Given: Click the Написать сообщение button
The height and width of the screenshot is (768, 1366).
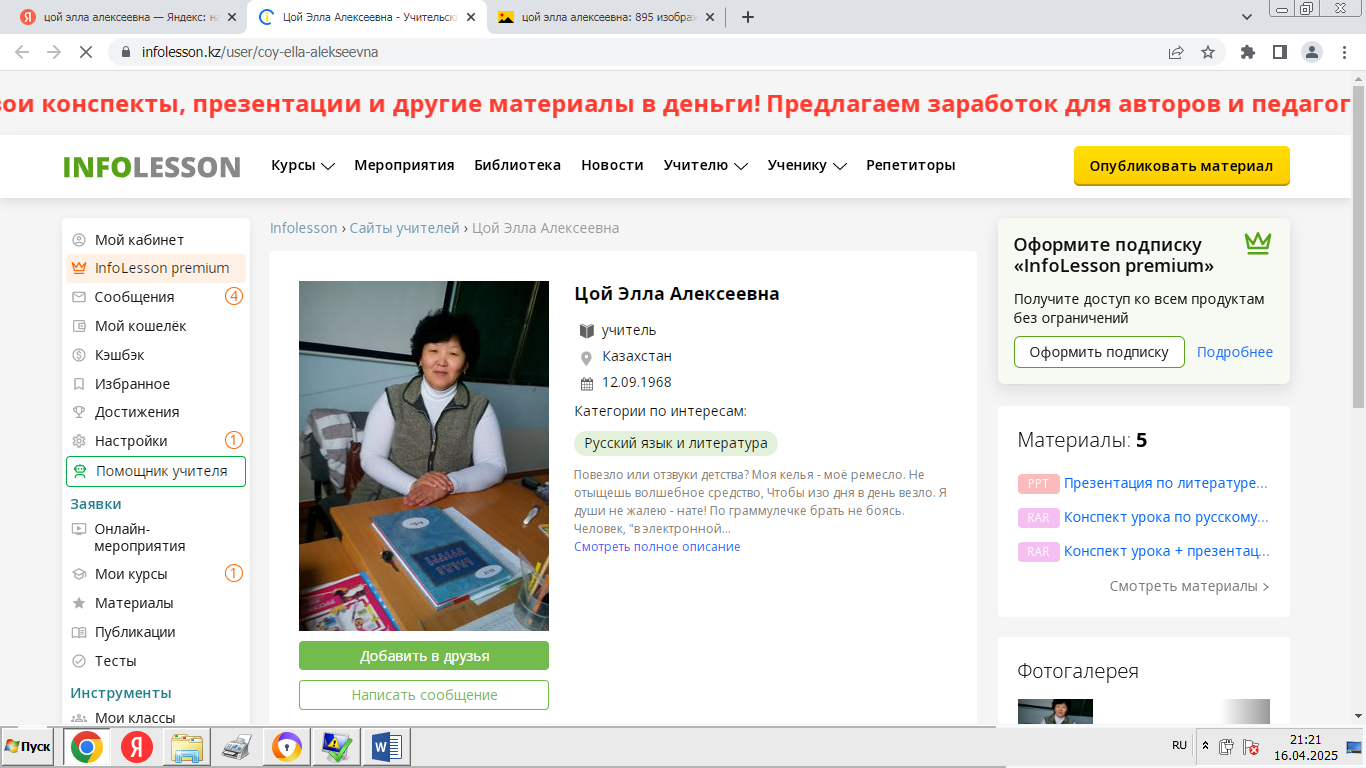Looking at the screenshot, I should pyautogui.click(x=424, y=695).
